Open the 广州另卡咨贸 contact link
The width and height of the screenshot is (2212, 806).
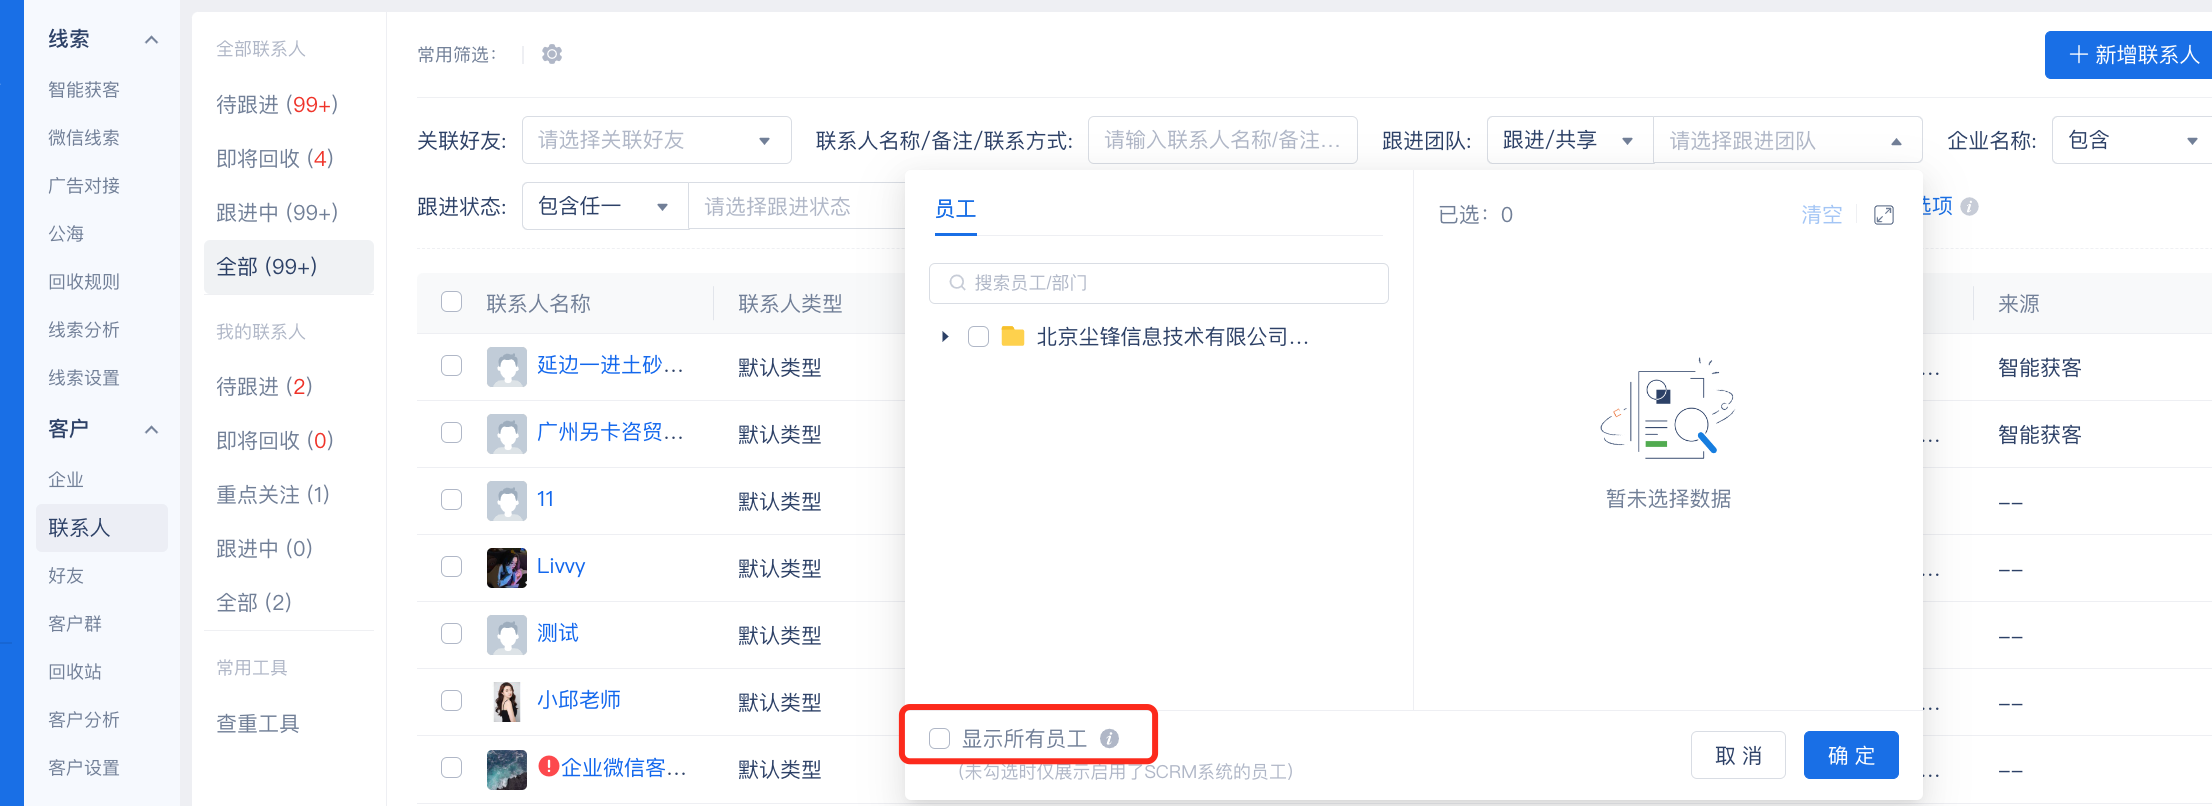(x=610, y=432)
